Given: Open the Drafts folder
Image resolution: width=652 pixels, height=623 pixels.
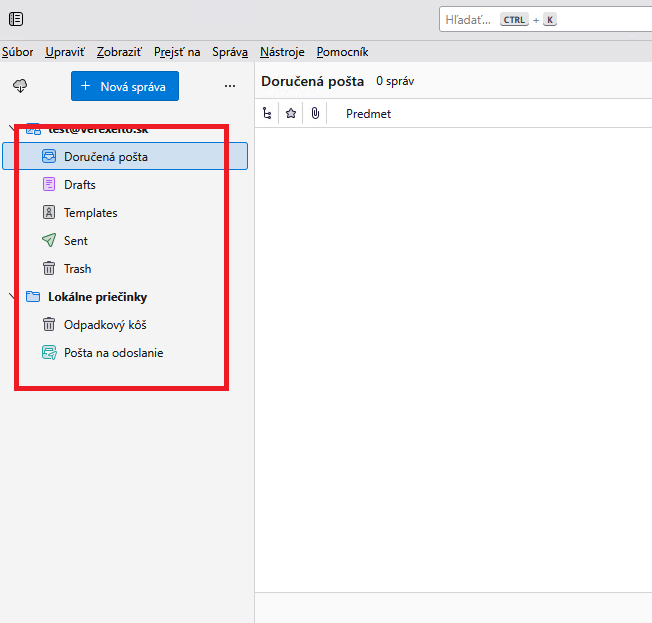Looking at the screenshot, I should [x=79, y=185].
